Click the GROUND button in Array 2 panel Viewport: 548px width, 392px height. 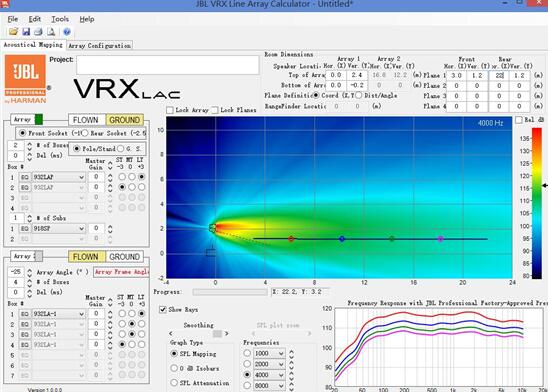pos(125,257)
